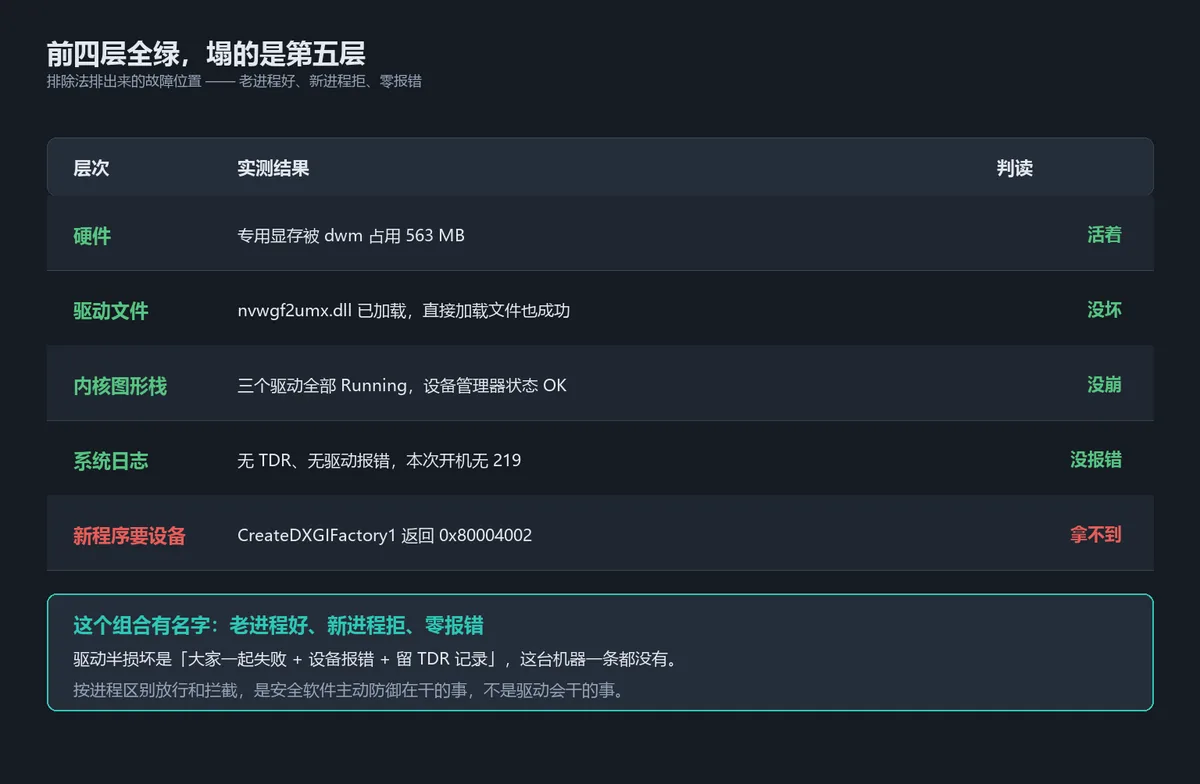Viewport: 1200px width, 784px height.
Task: Click the nvwgf2umx.dll 已加载 result text
Action: [404, 311]
